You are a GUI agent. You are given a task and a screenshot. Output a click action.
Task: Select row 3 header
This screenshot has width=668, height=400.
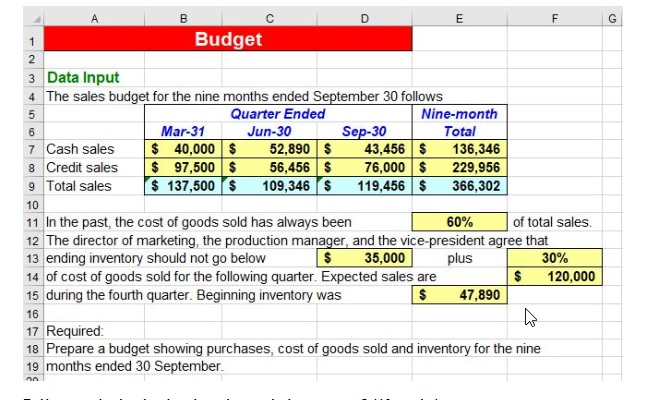coord(33,78)
